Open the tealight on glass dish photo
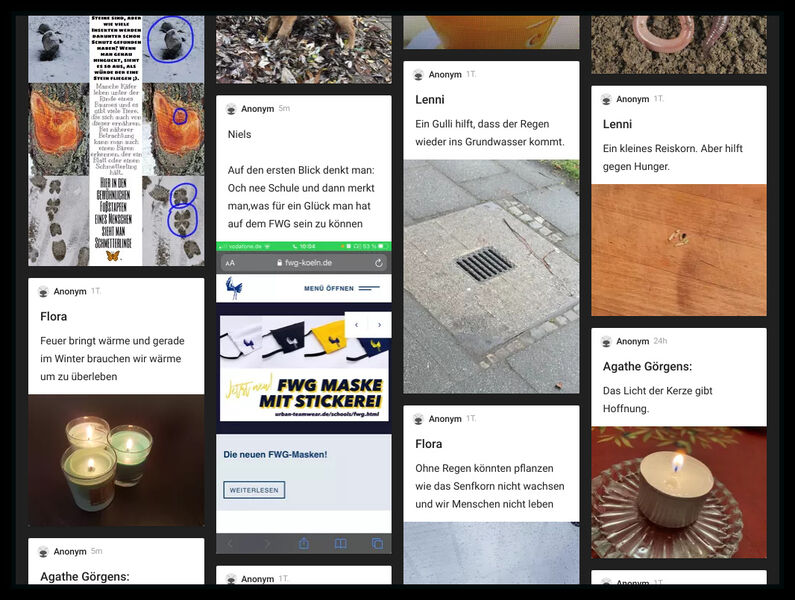 click(x=679, y=492)
